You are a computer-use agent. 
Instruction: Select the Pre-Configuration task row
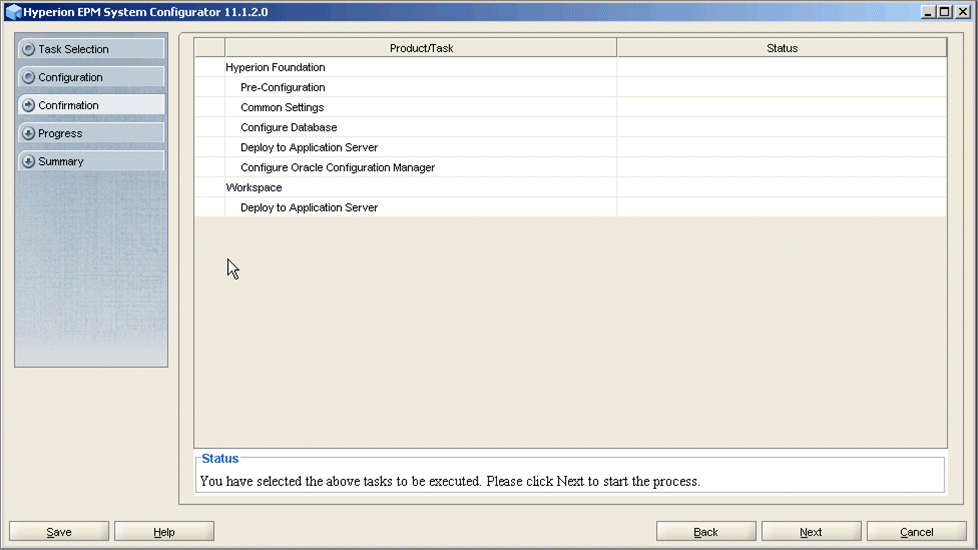point(570,87)
